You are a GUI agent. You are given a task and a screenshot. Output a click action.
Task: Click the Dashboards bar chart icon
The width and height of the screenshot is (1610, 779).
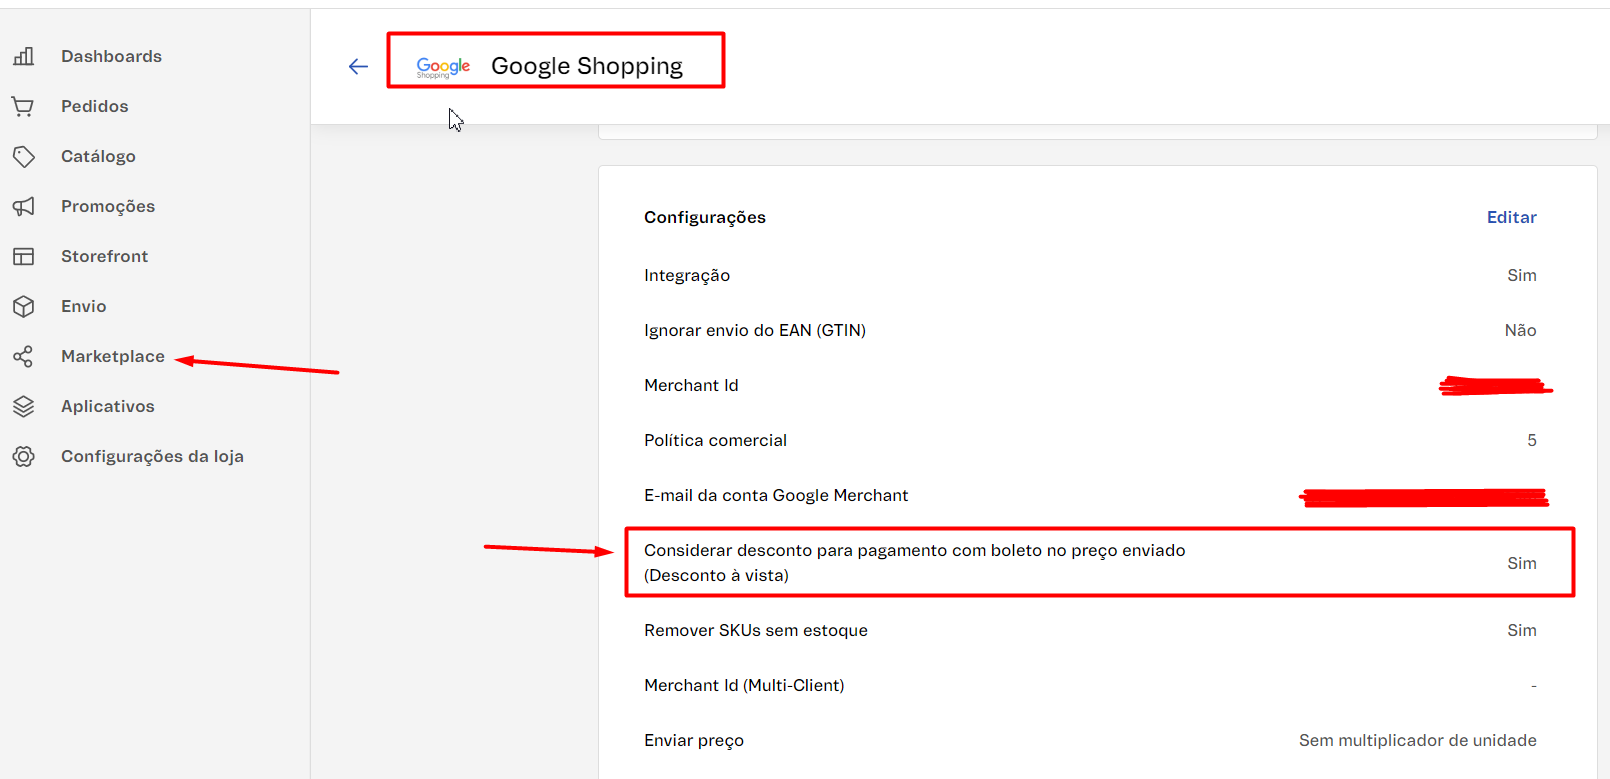(x=24, y=56)
